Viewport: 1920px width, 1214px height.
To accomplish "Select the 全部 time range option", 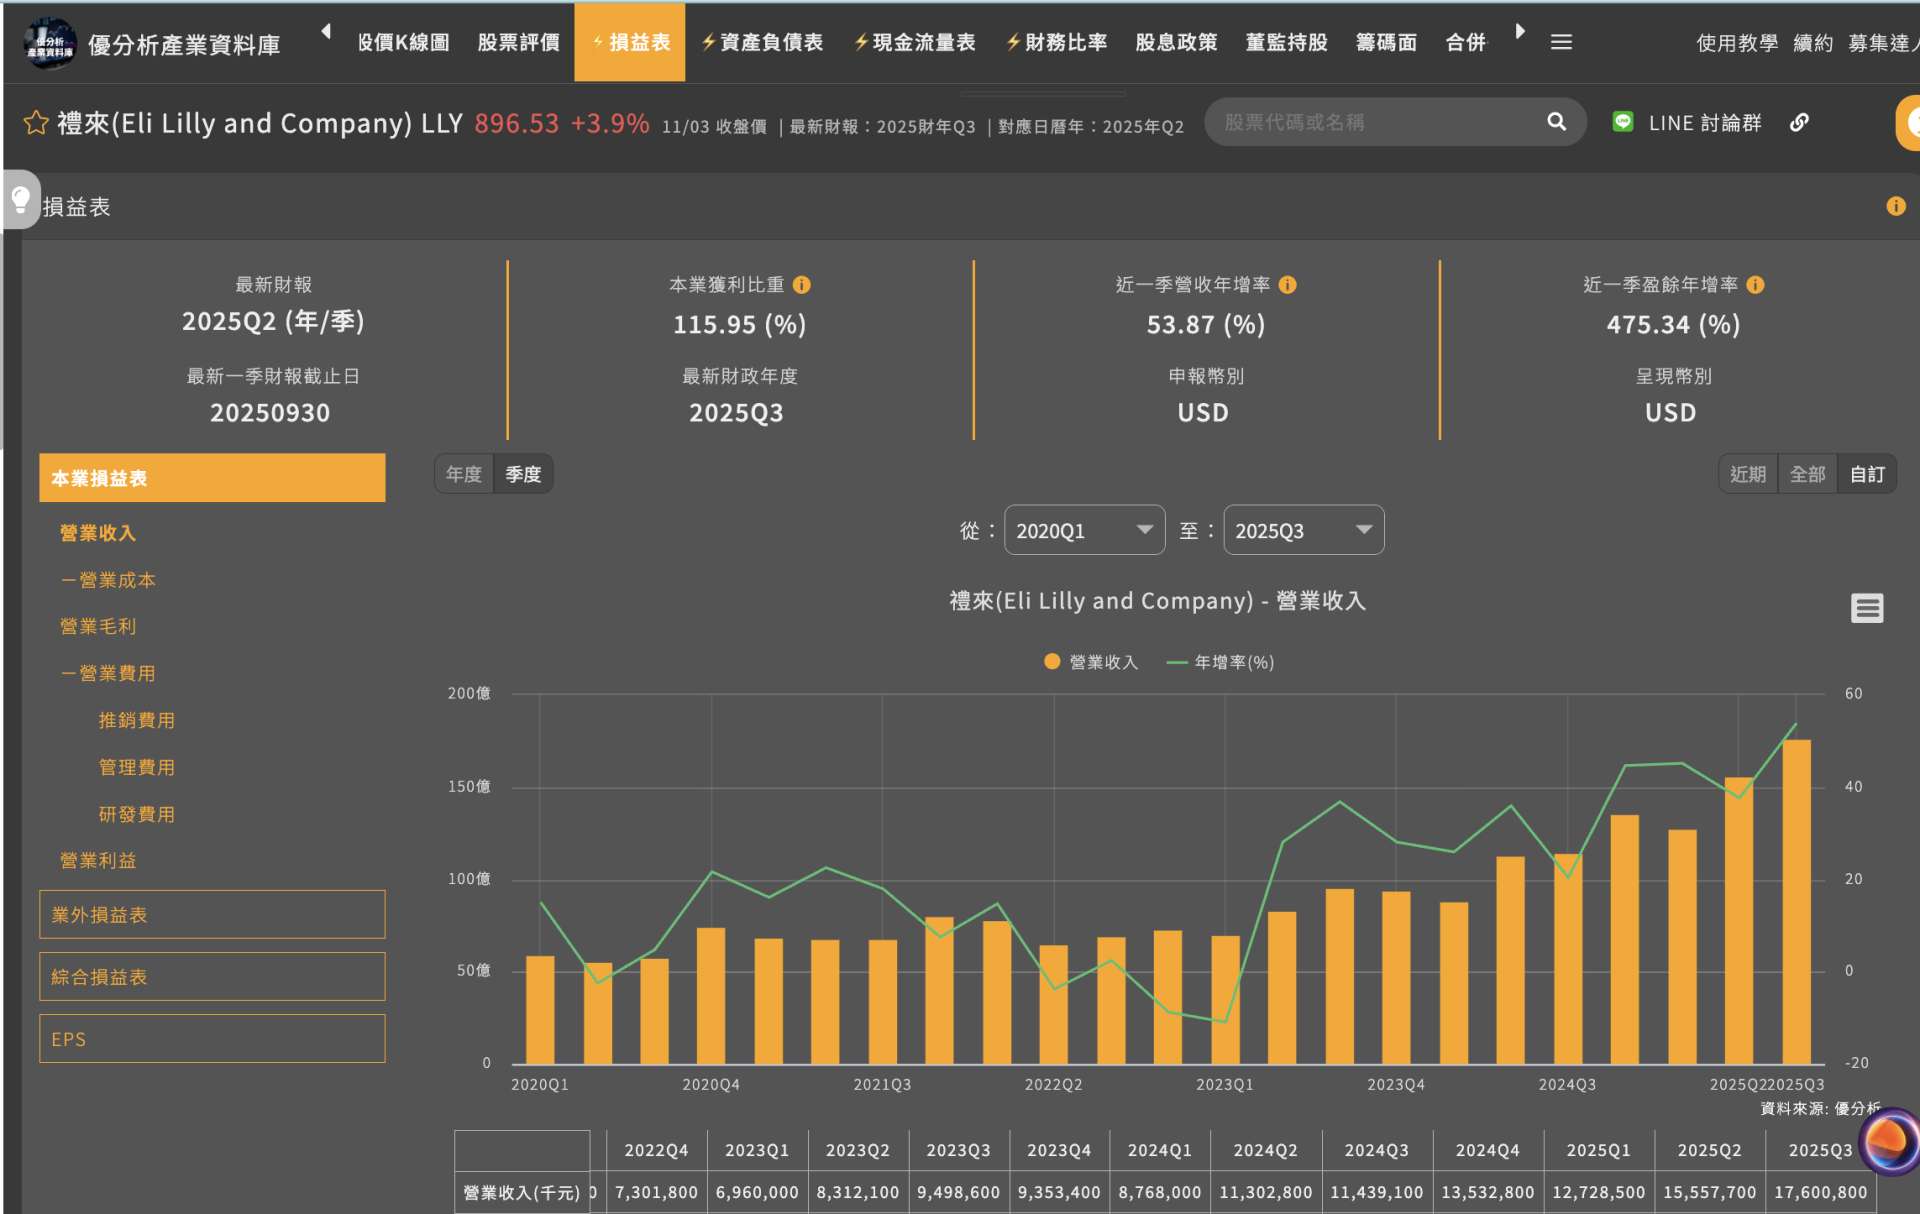I will click(x=1807, y=474).
